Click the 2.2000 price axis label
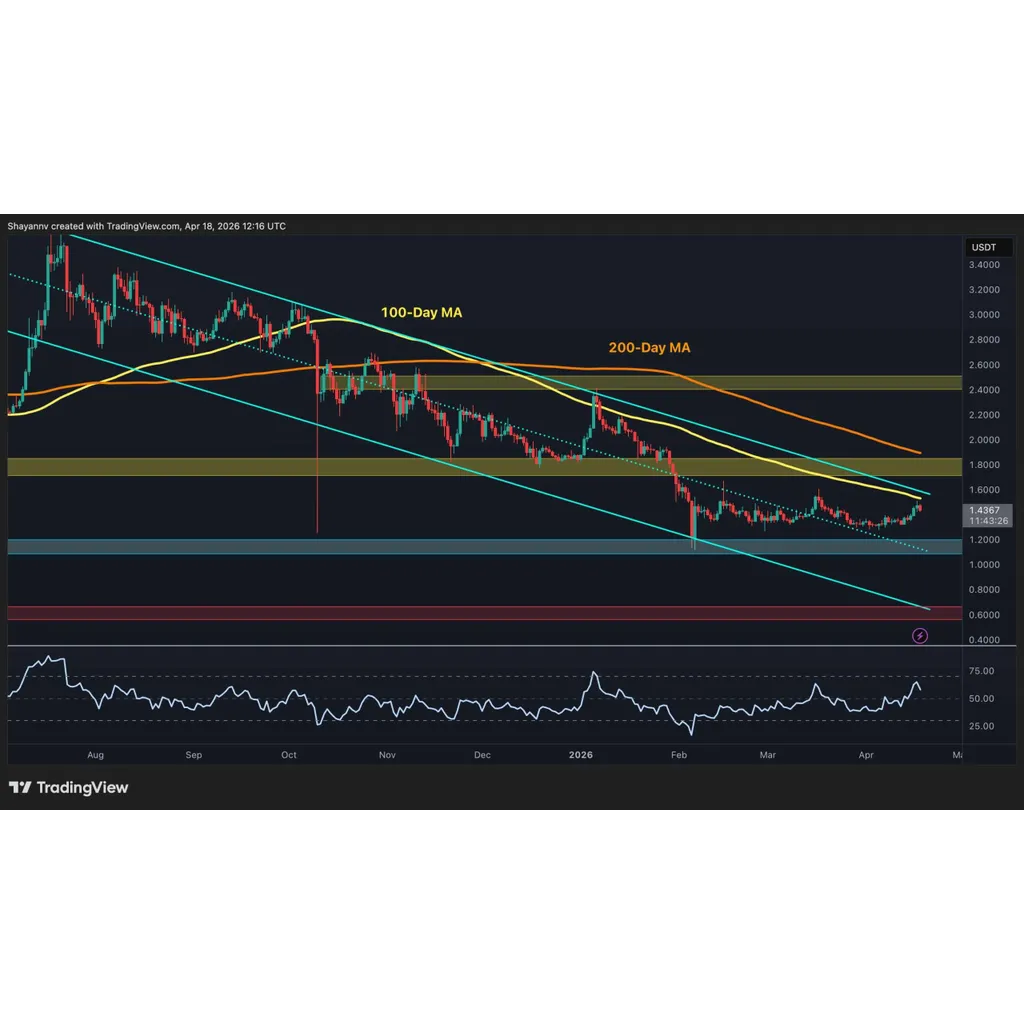The height and width of the screenshot is (1024, 1024). (984, 415)
